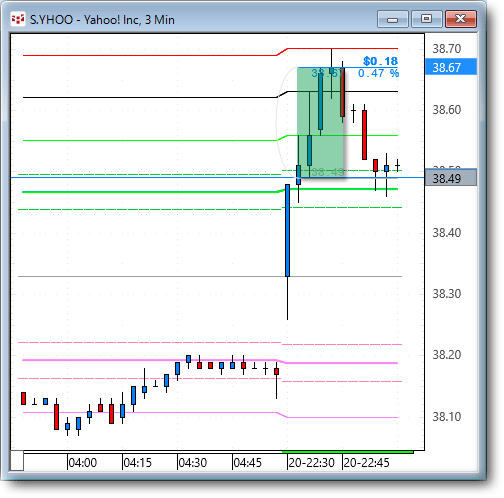Select the long blue candle at 20-22:30
The height and width of the screenshot is (498, 504).
287,230
